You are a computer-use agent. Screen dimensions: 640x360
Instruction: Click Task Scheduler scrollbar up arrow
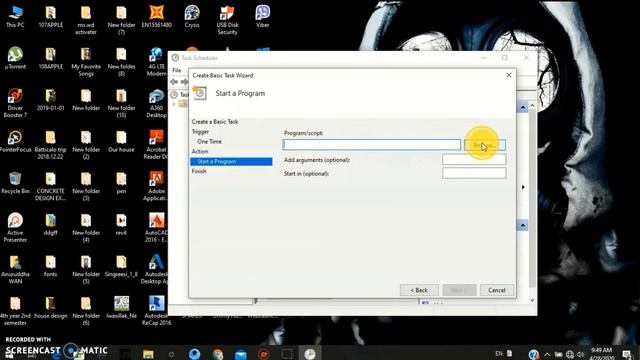pyautogui.click(x=532, y=106)
